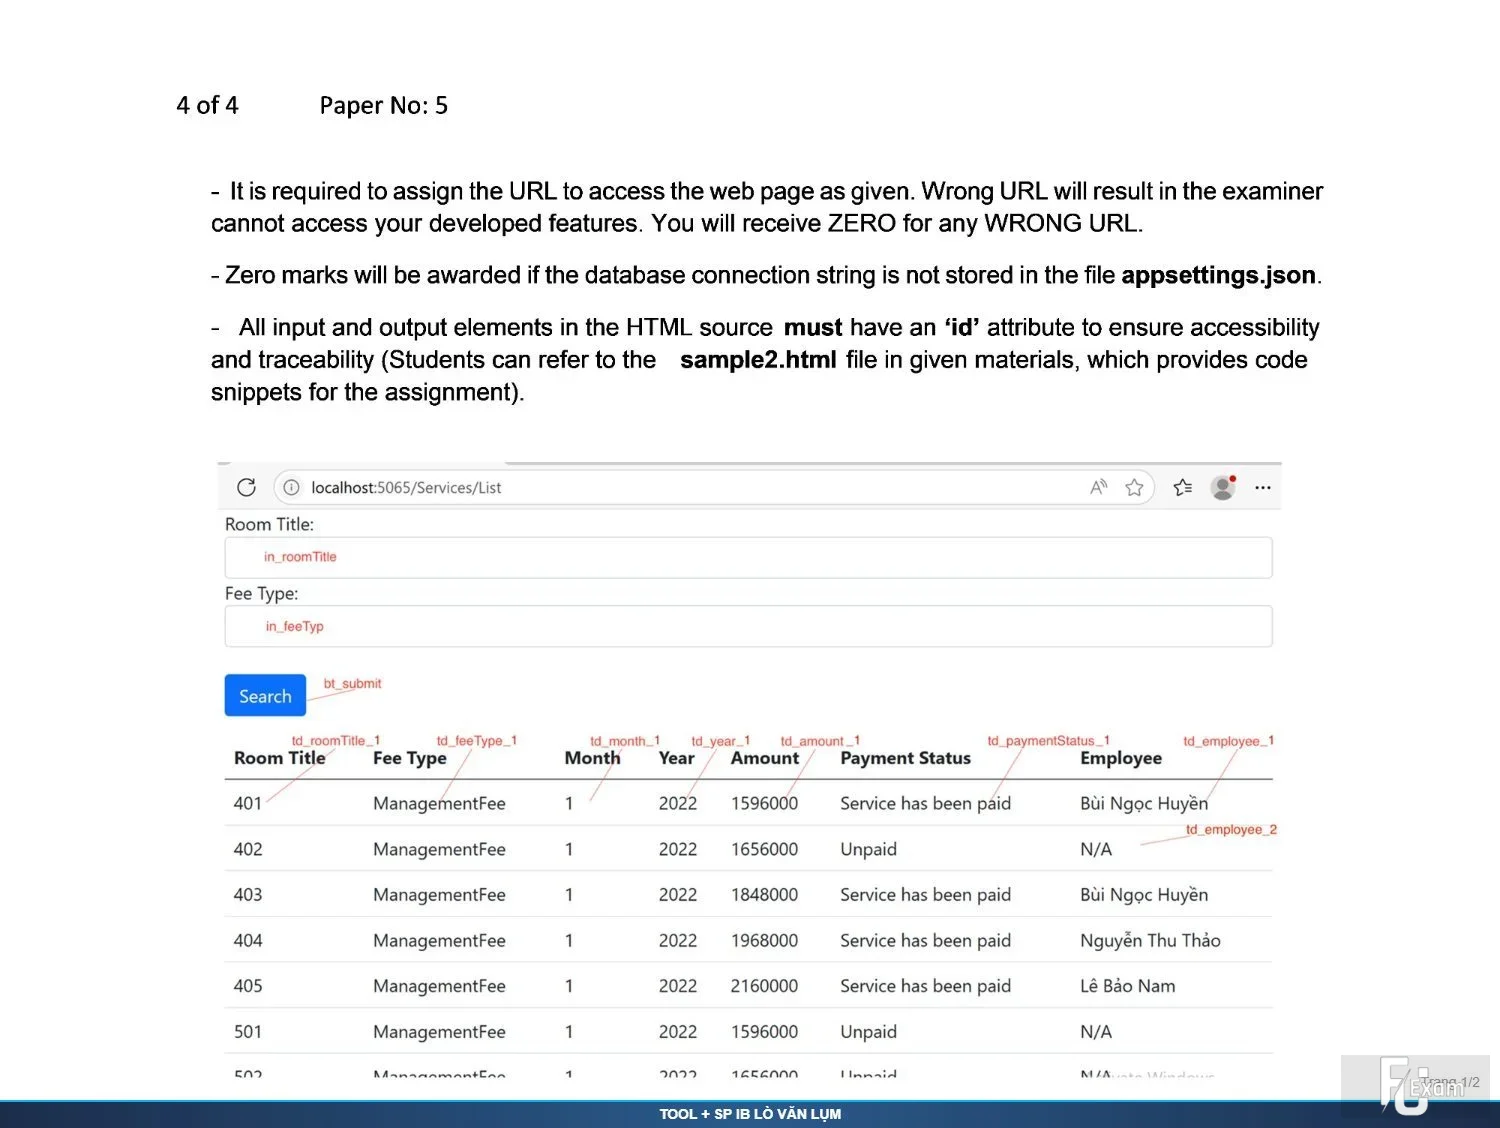Click employee Nguyễn Thu Thảo
The width and height of the screenshot is (1500, 1128).
click(1150, 940)
